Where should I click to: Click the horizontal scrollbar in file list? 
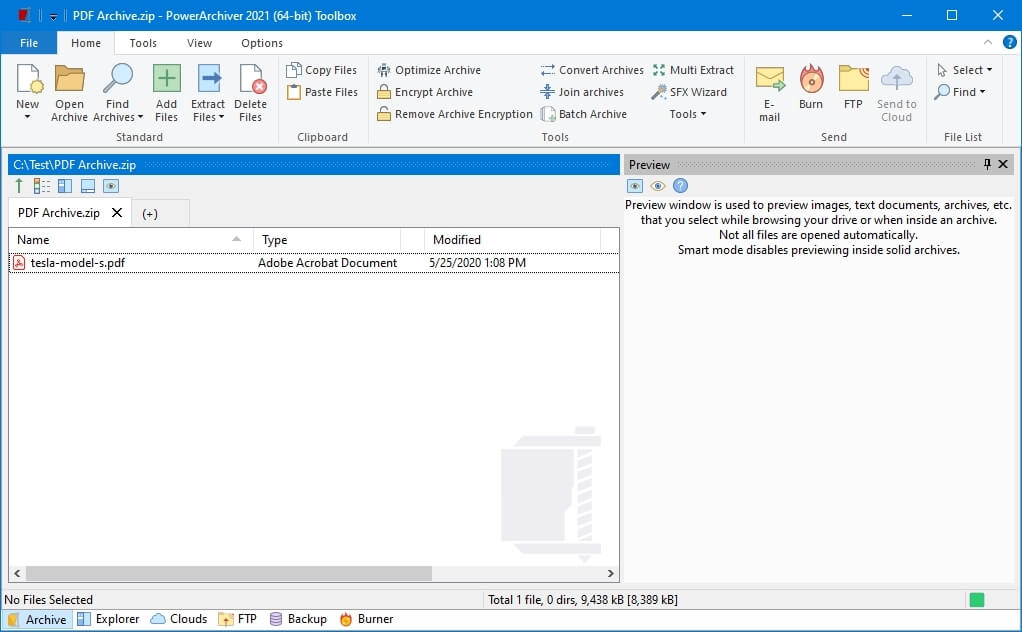point(229,573)
